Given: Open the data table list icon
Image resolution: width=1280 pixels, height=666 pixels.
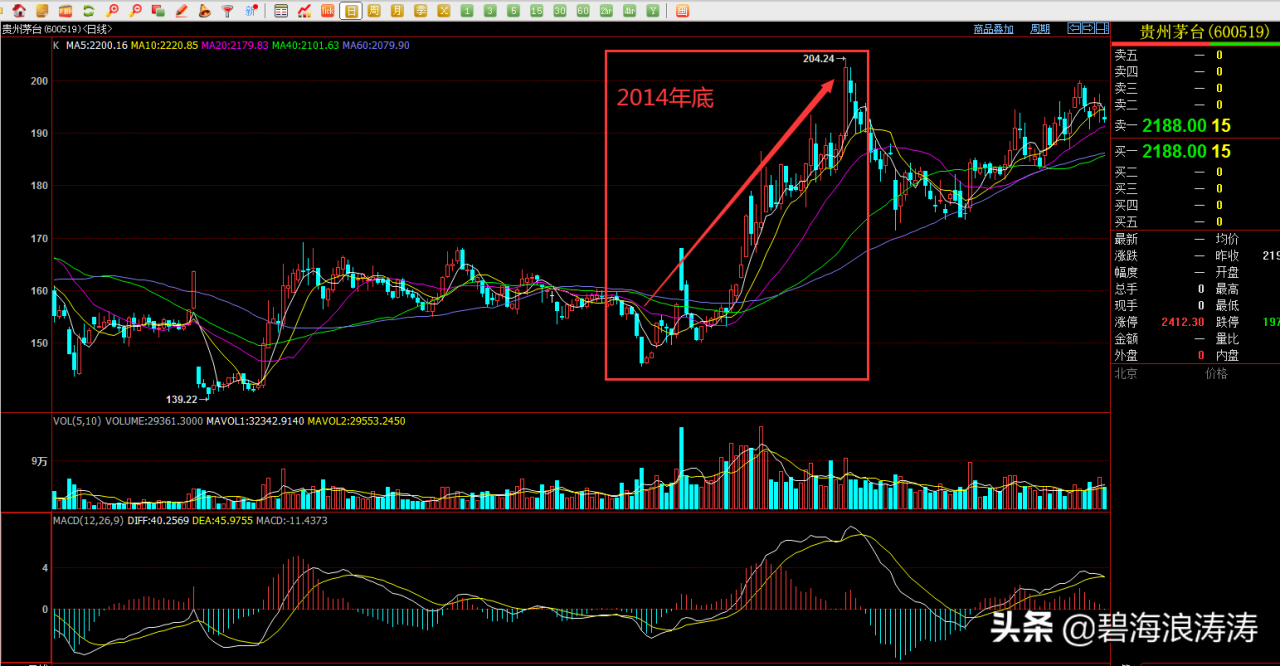Looking at the screenshot, I should click(x=281, y=11).
